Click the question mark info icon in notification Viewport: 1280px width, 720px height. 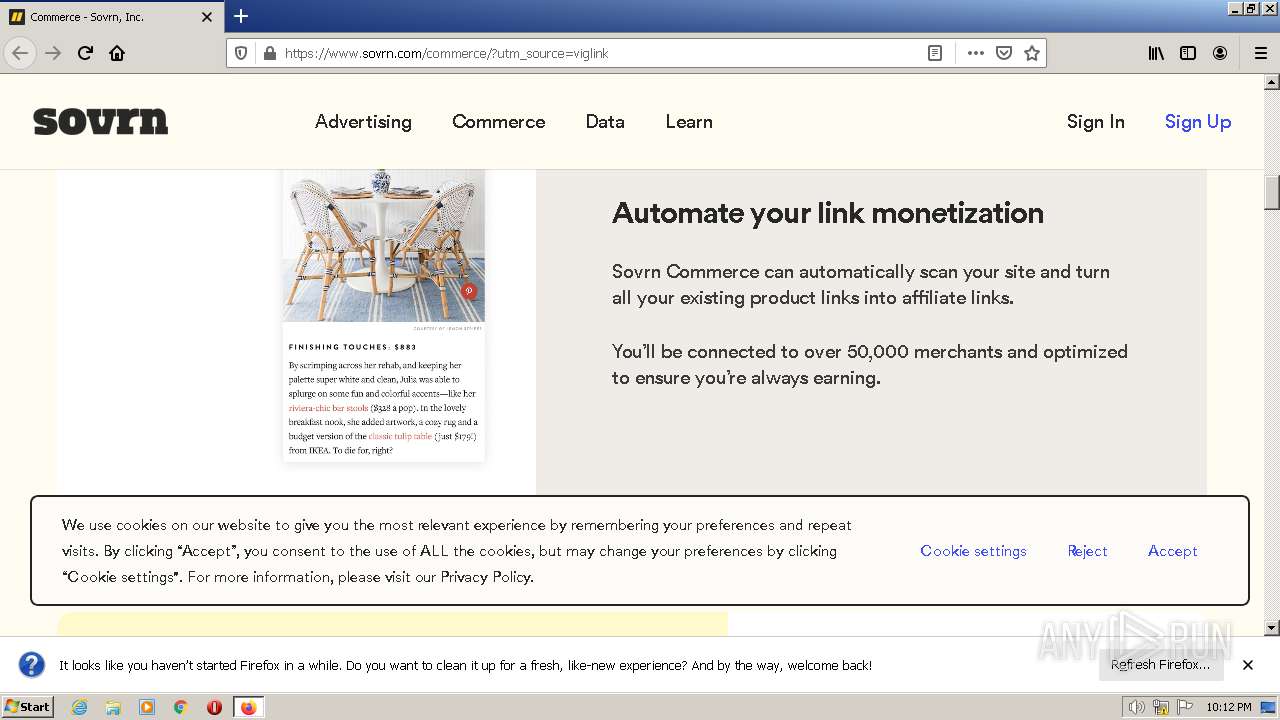(32, 664)
